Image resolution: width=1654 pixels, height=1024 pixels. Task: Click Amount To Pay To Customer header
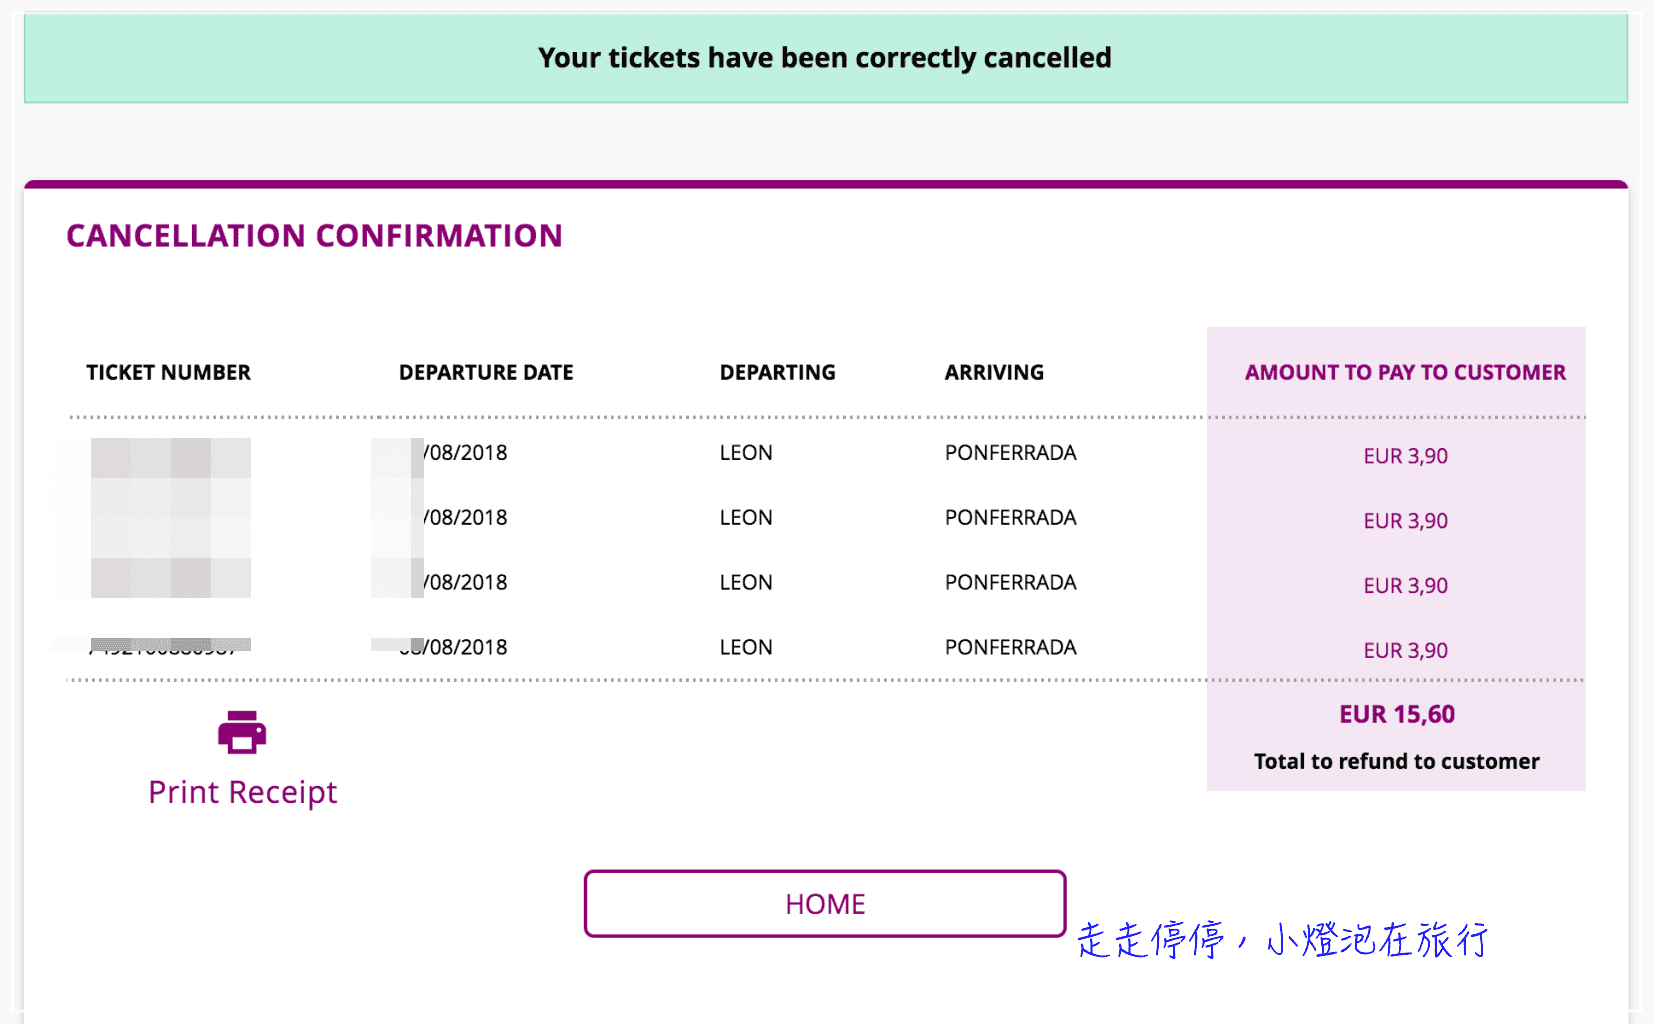1405,372
